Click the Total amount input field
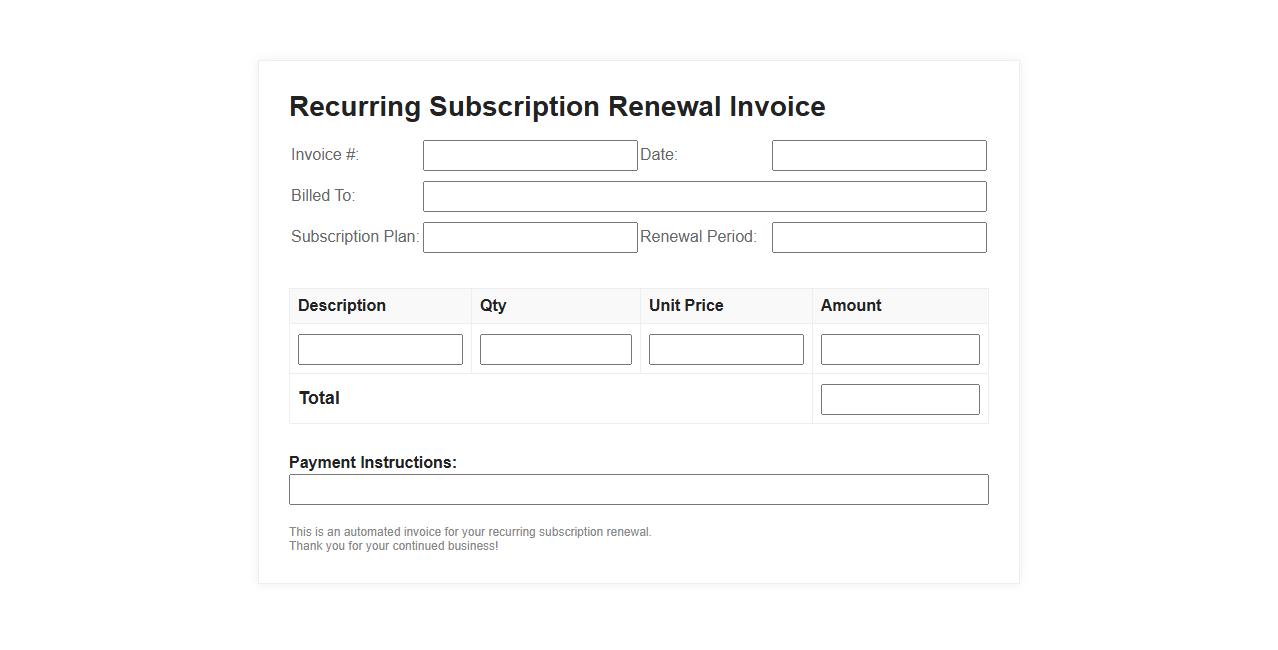Viewport: 1278px width, 650px height. click(900, 400)
